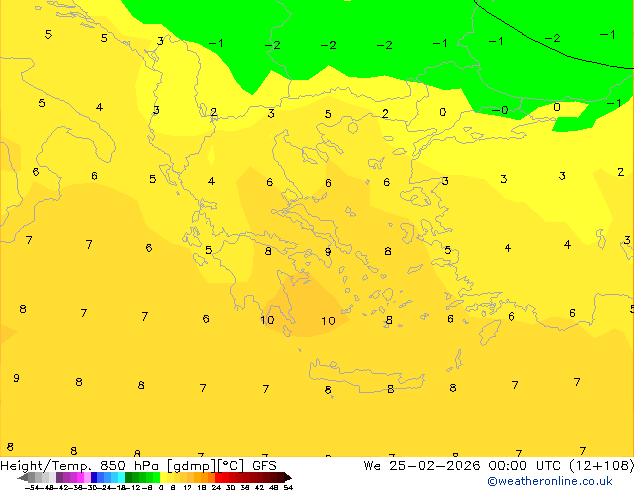This screenshot has width=634, height=490.
Task: Click the dark maroon right arrow end of scale
Action: coord(288,478)
